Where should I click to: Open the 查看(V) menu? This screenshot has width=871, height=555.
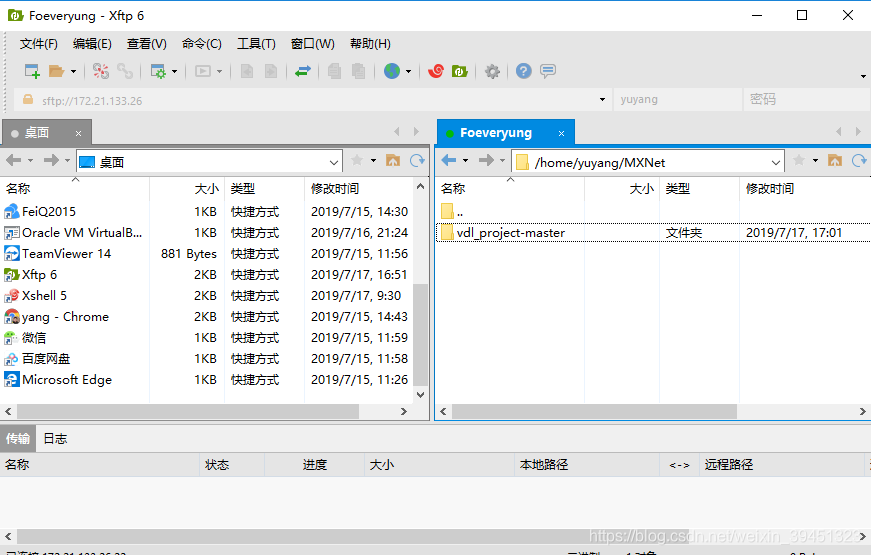tap(147, 44)
